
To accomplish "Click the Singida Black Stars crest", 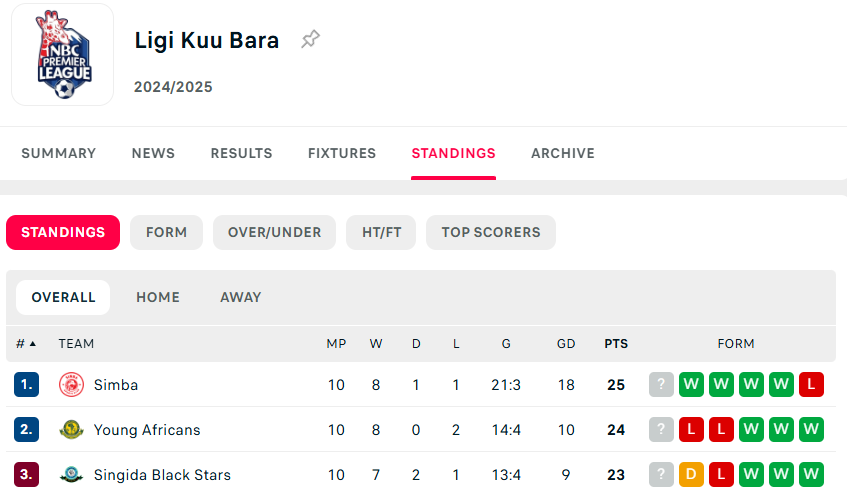I will [x=71, y=475].
